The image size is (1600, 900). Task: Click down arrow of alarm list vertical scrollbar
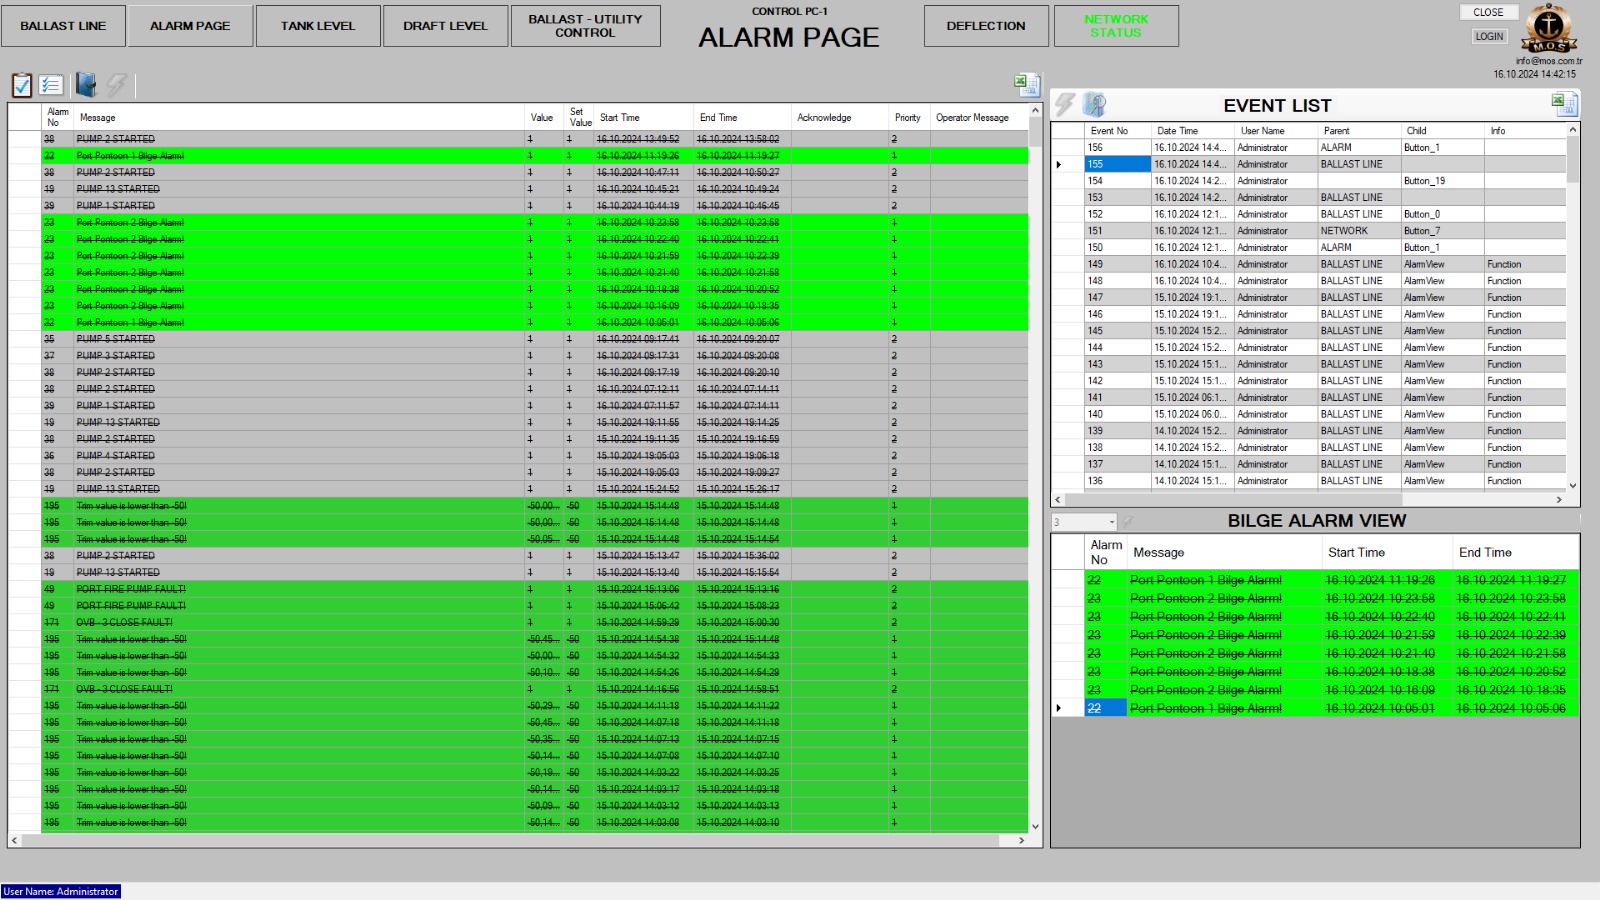pos(1035,826)
